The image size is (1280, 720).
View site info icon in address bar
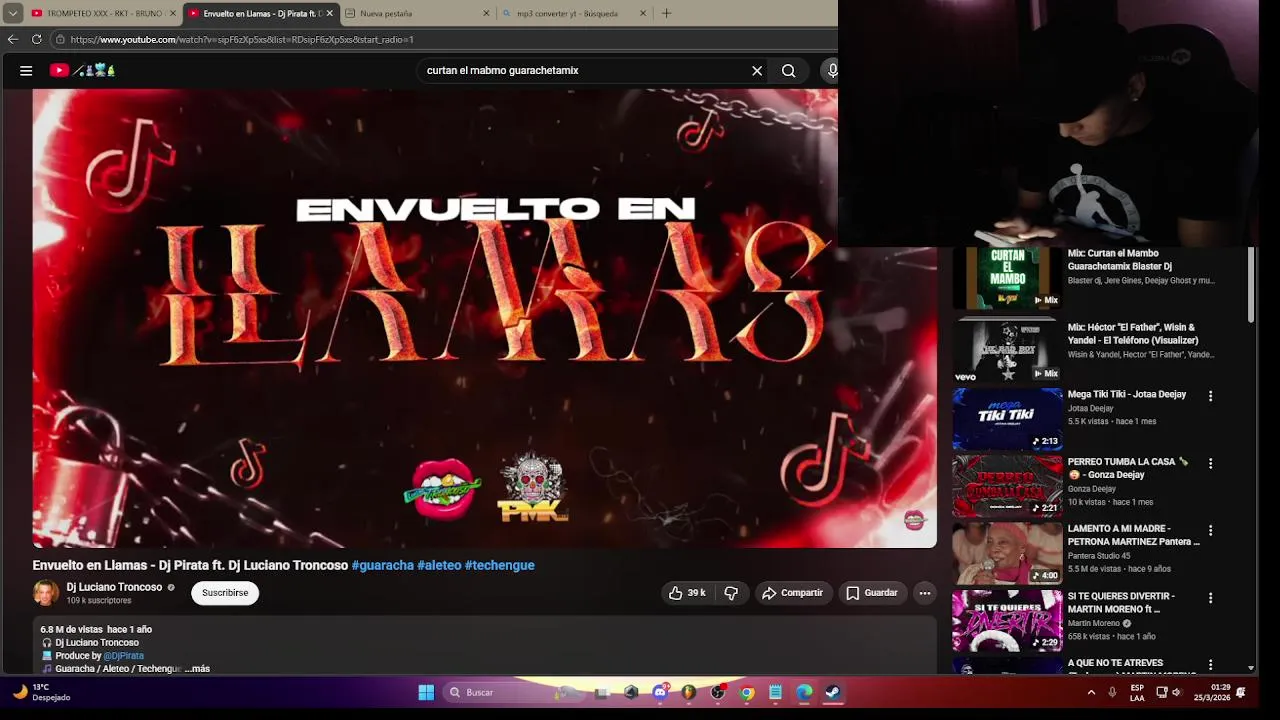pyautogui.click(x=60, y=39)
